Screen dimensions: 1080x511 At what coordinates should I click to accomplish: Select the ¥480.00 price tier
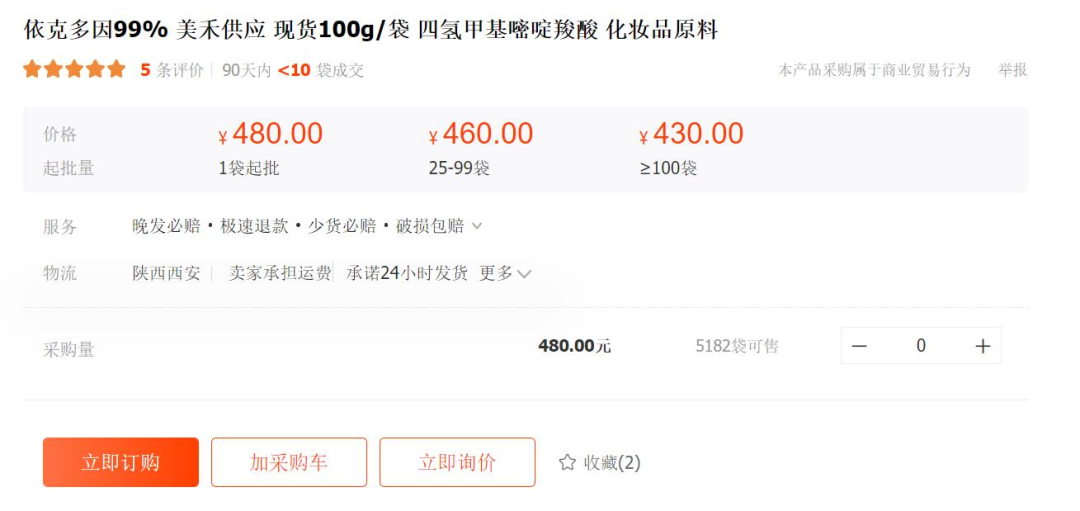(x=271, y=134)
